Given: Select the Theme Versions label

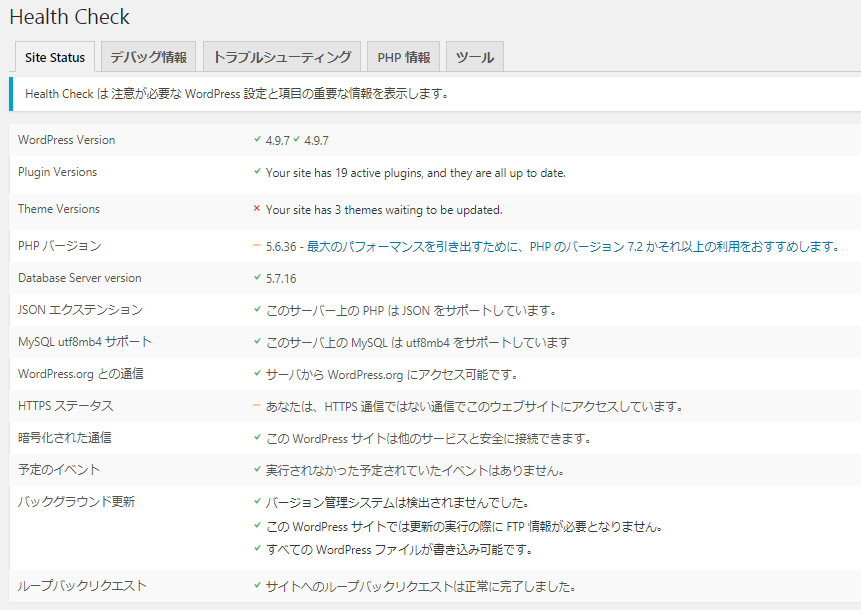Looking at the screenshot, I should coord(59,209).
